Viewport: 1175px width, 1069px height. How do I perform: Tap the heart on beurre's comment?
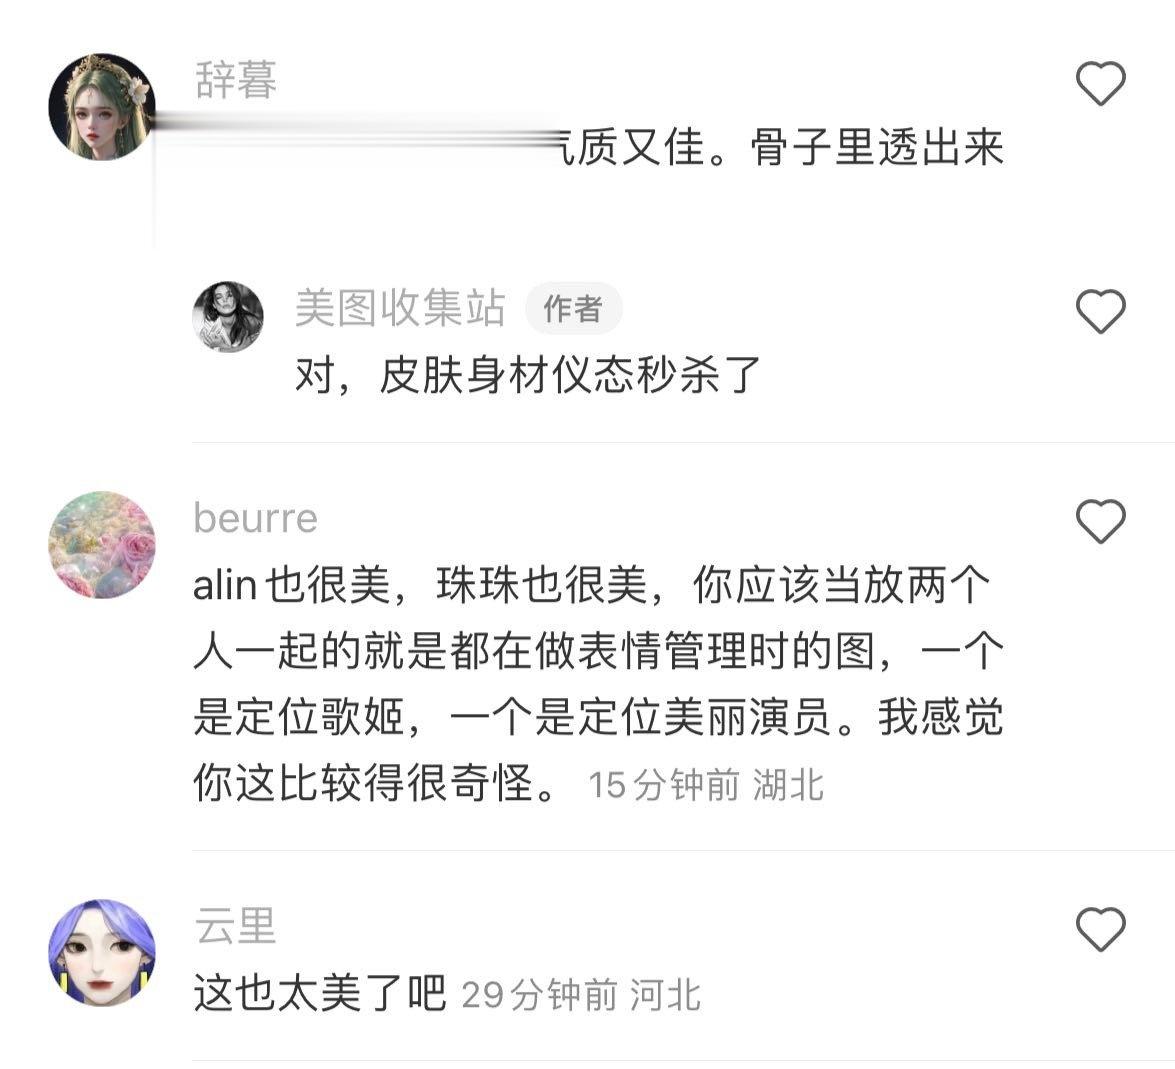pos(1100,521)
